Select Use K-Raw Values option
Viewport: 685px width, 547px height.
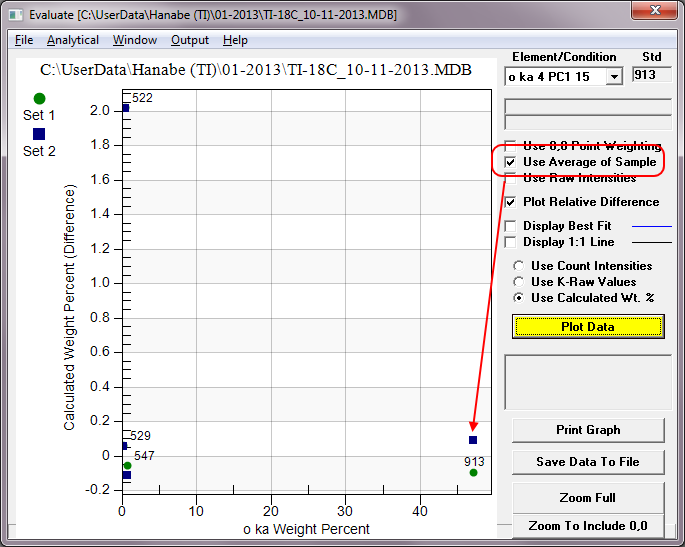click(518, 282)
